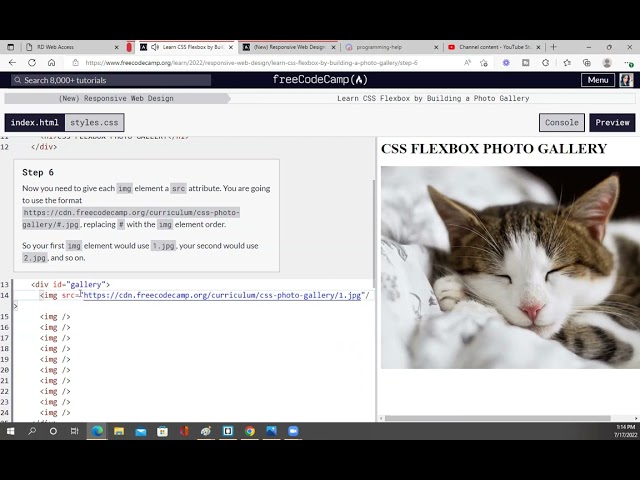Viewport: 640px width, 480px height.
Task: Switch to the (New) Responsive Web Design tab
Action: (x=290, y=47)
